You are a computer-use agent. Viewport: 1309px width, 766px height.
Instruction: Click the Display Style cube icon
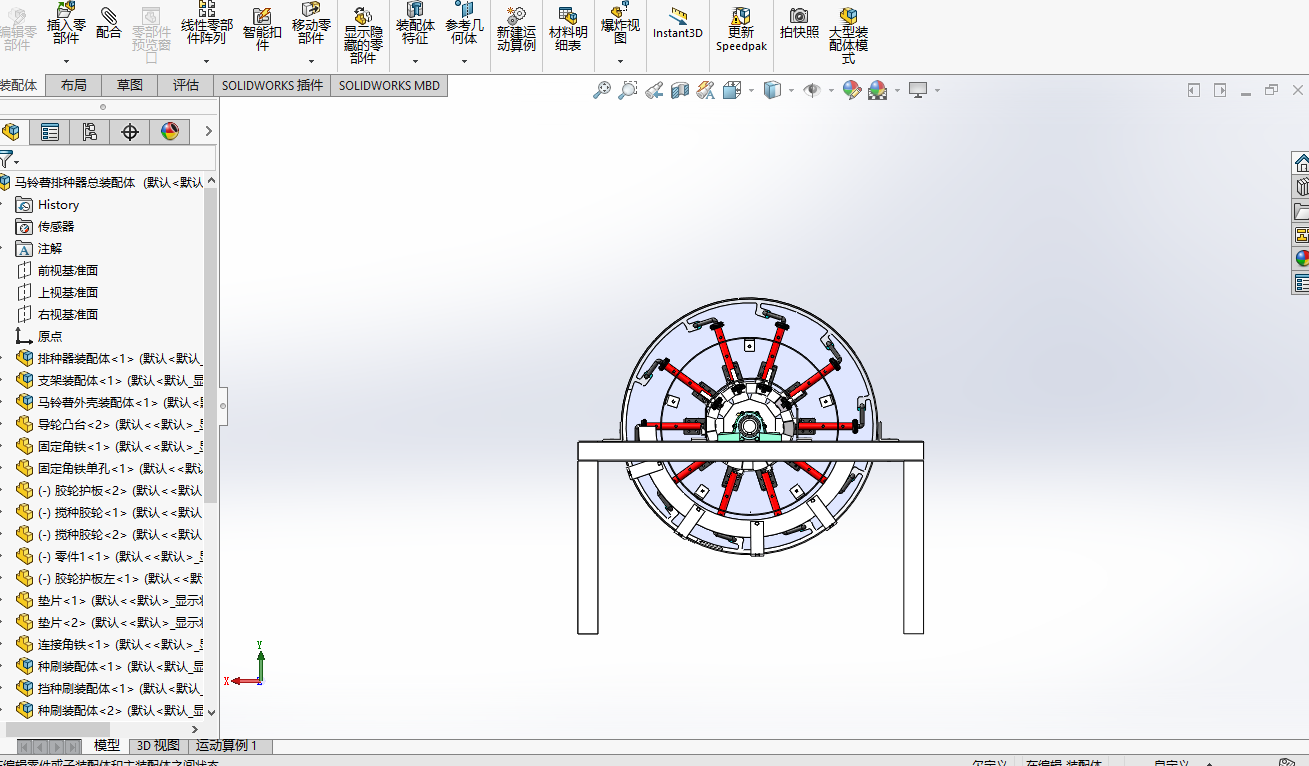[772, 90]
